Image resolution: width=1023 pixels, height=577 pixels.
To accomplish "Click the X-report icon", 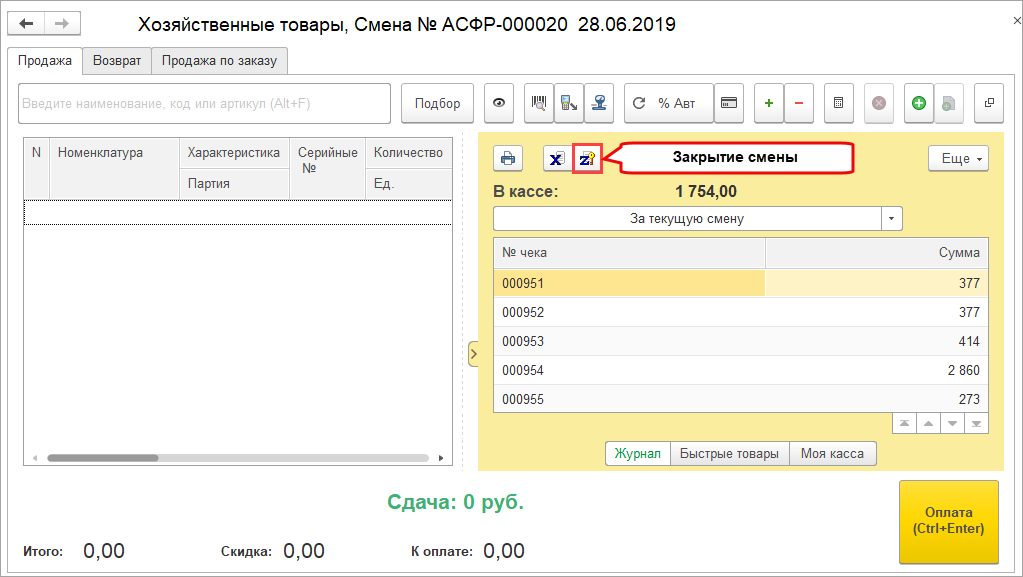I will coord(557,158).
